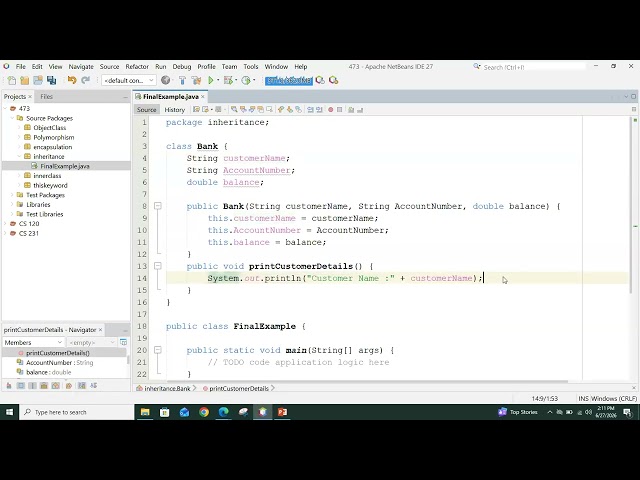The image size is (640, 480).
Task: Click the red macro recording icon in the editor toolbar
Action: pos(330,109)
